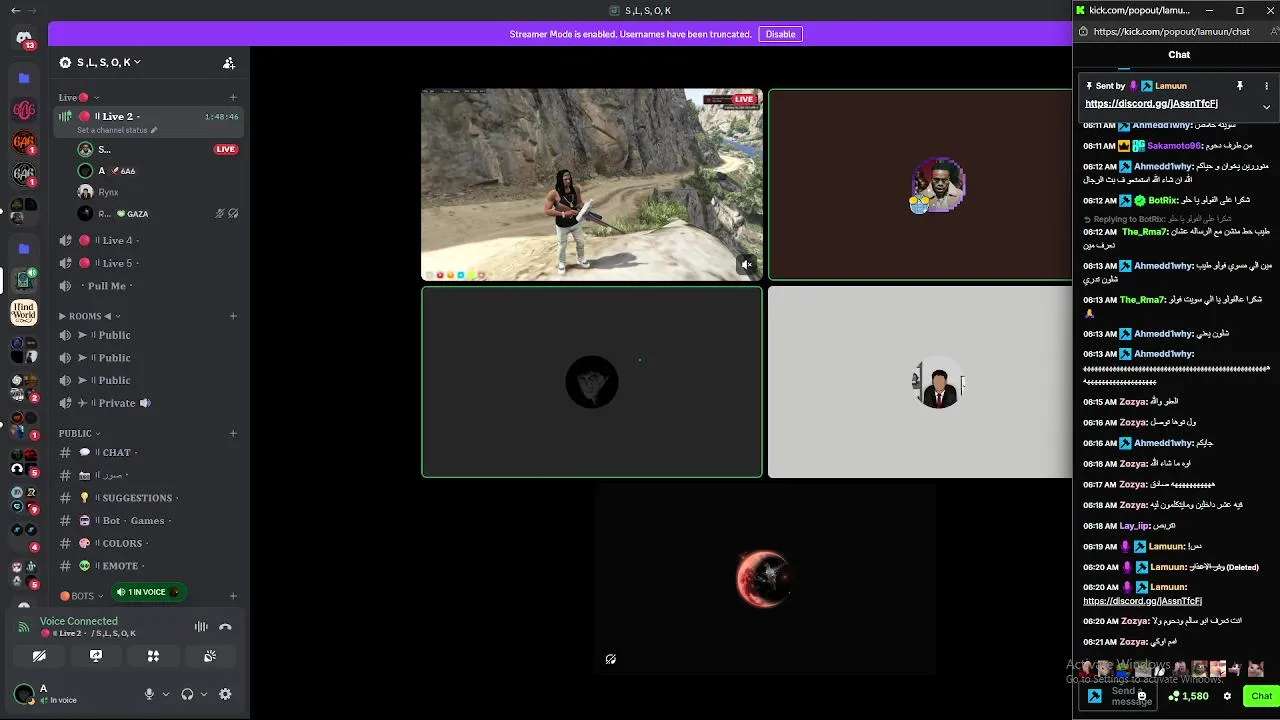Open Lay_iip username in Kick chat

1134,526
